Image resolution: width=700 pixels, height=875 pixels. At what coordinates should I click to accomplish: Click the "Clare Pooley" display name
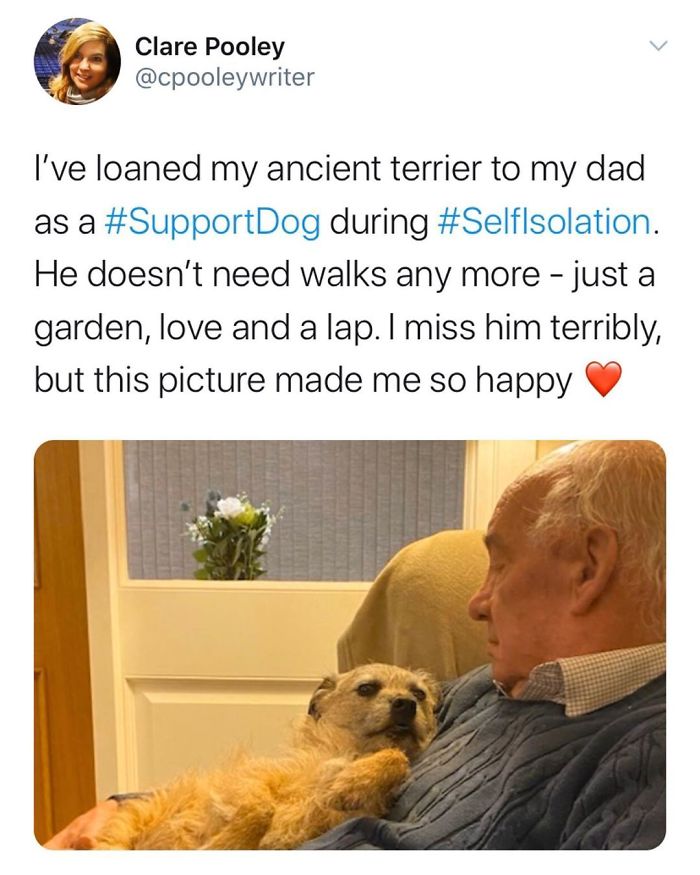click(x=209, y=46)
